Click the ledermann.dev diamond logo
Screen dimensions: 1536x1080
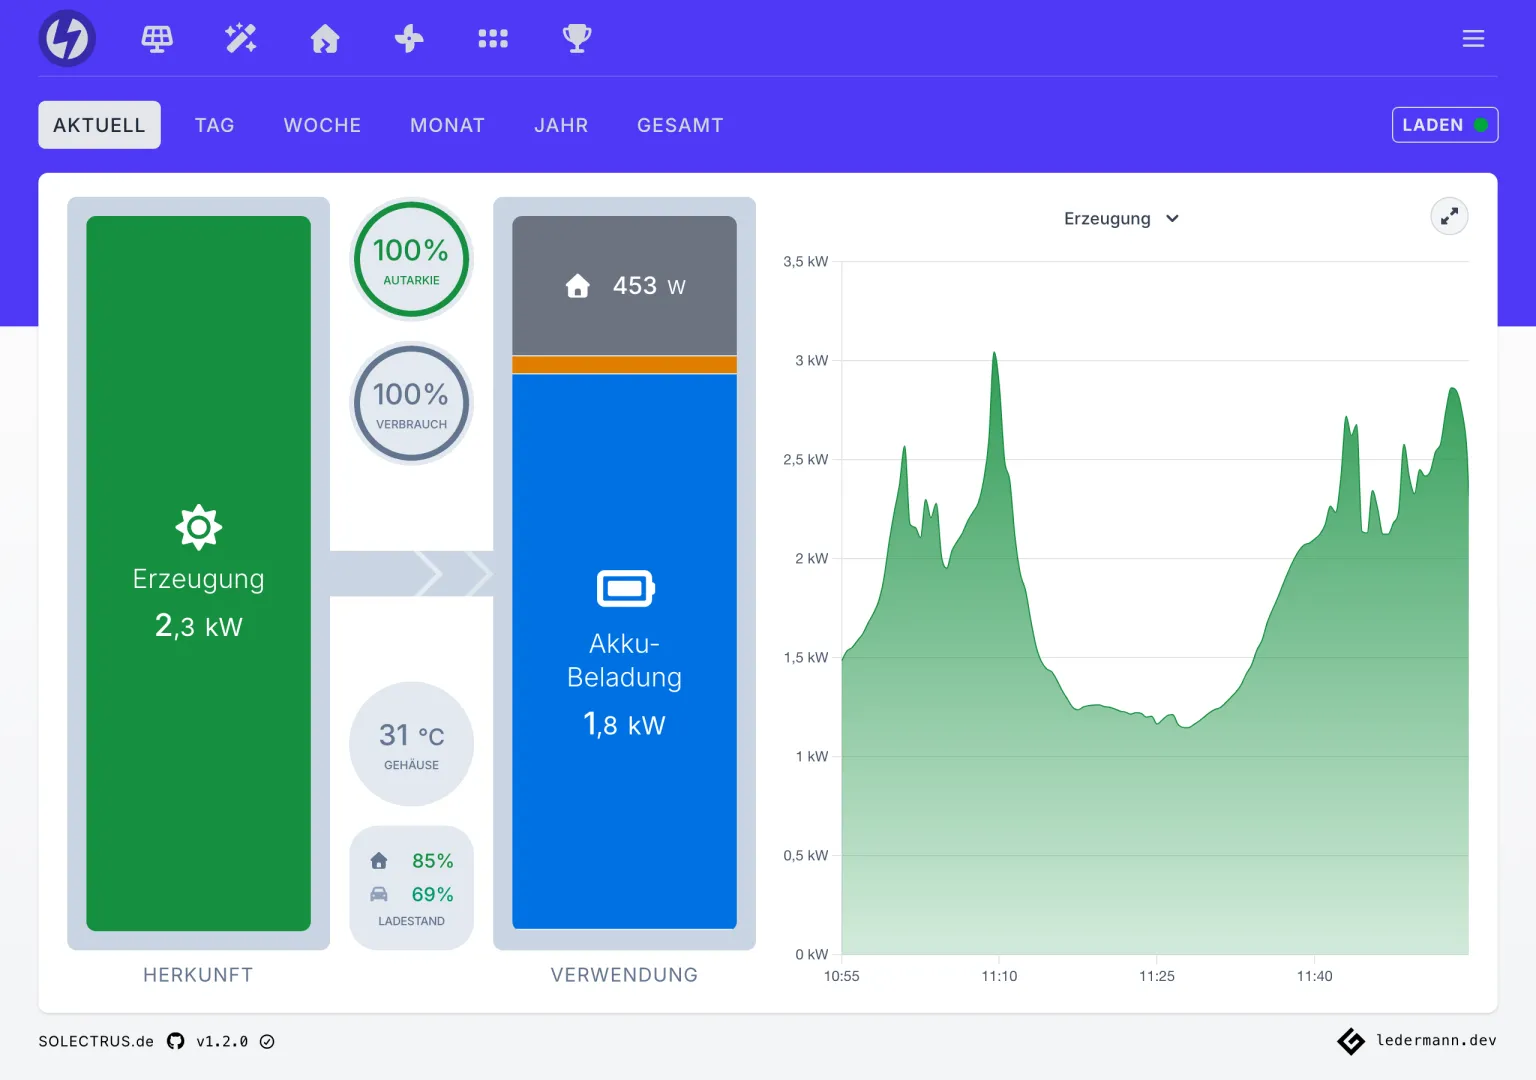[x=1351, y=1041]
